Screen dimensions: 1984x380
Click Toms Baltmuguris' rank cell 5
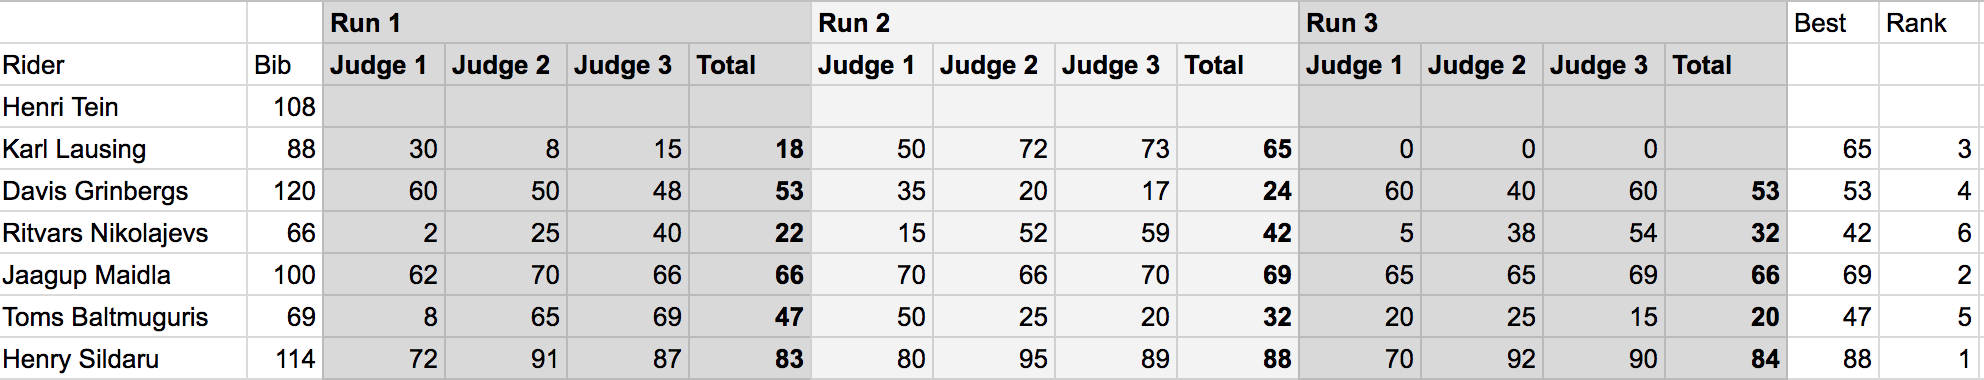(1929, 316)
